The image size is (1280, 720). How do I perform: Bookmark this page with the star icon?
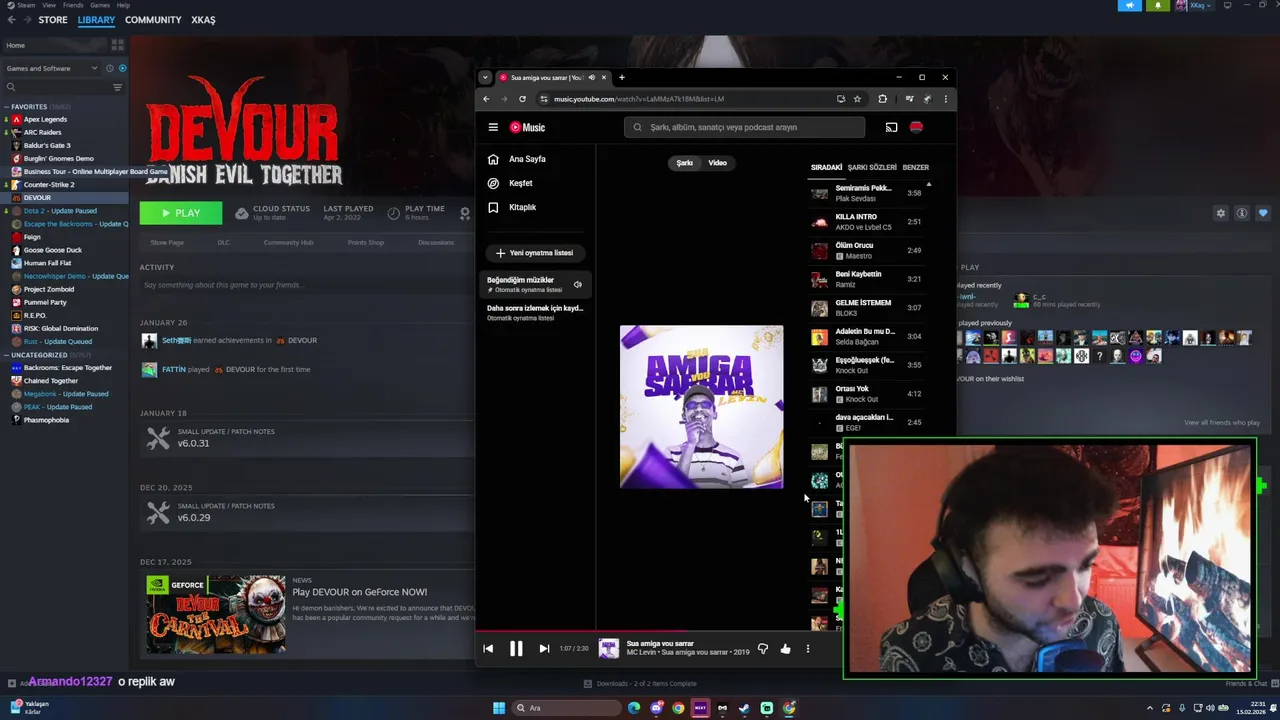(857, 99)
